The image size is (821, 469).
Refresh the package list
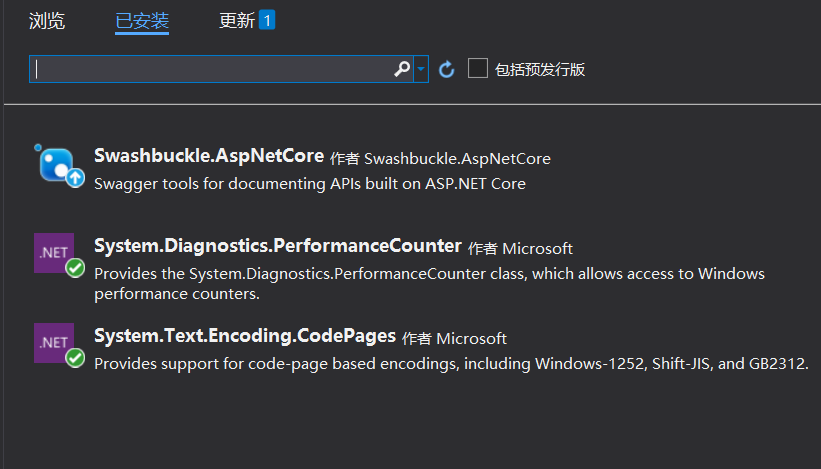pos(446,69)
